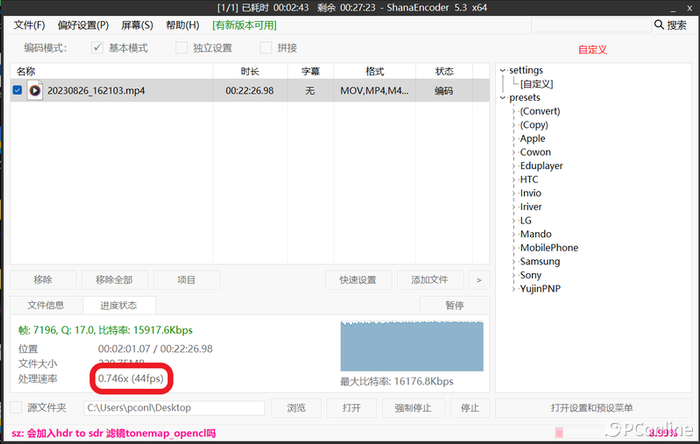
Task: Click the 最大比特率: 16176.8Kbps text
Action: tap(397, 382)
